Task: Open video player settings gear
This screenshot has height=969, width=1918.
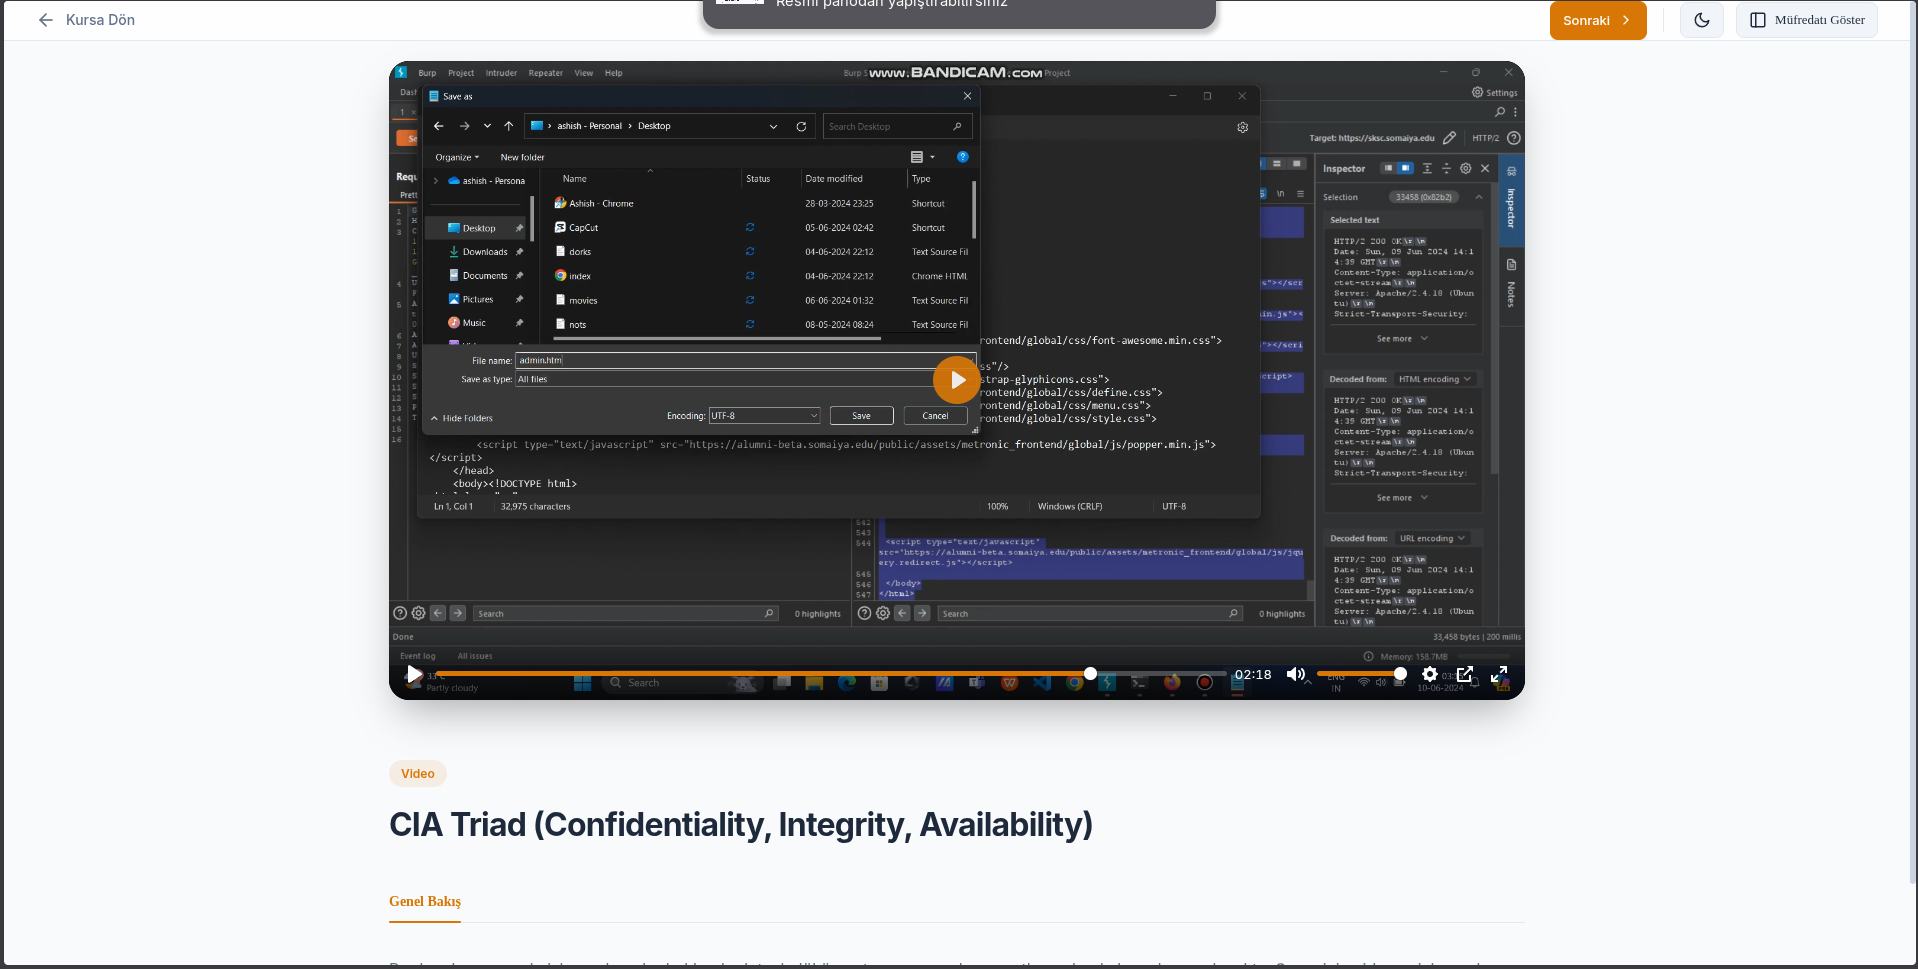Action: 1430,674
